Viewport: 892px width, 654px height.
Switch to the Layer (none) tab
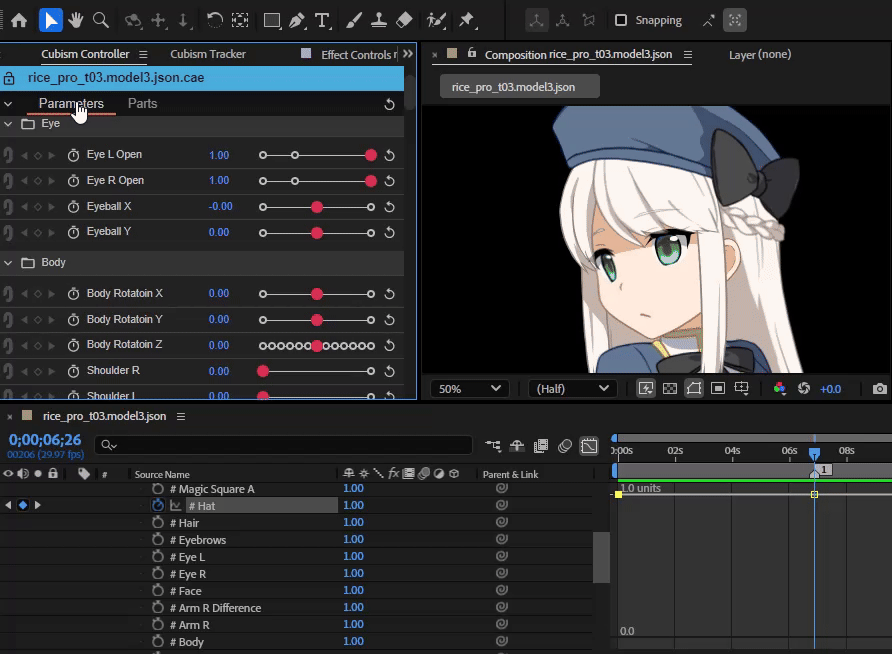tap(760, 55)
